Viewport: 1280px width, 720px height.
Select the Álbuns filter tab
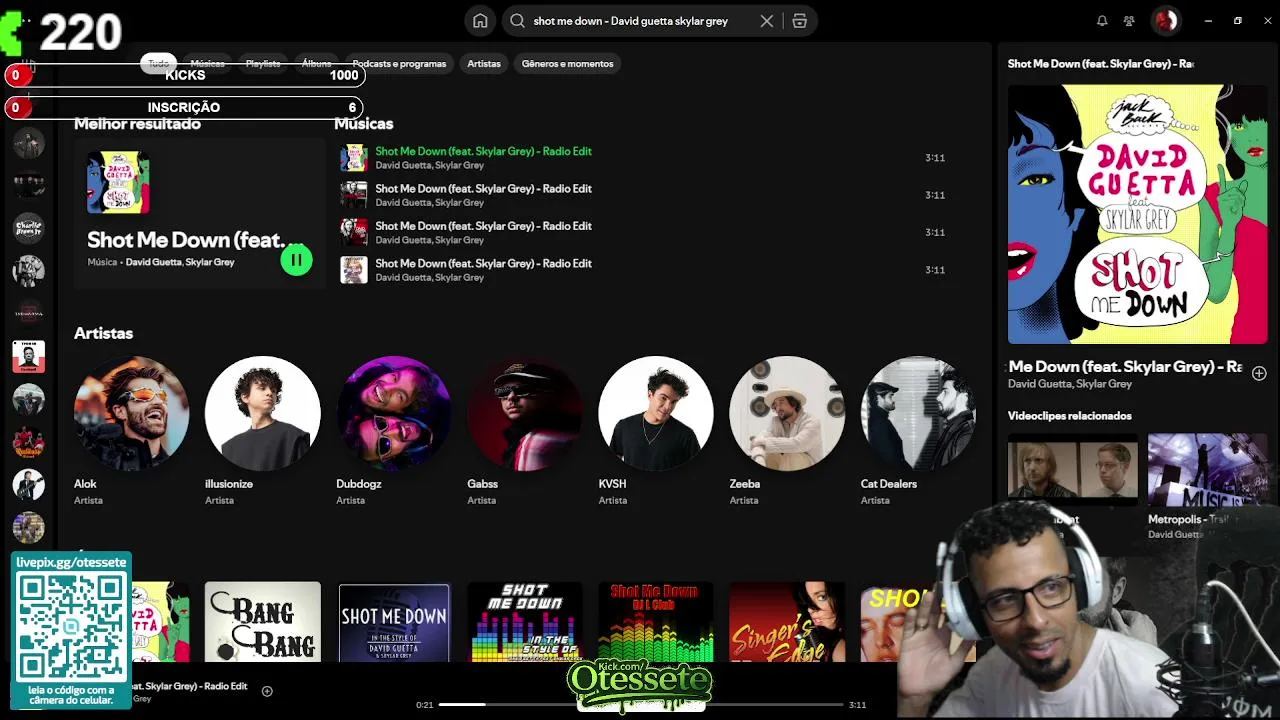316,64
